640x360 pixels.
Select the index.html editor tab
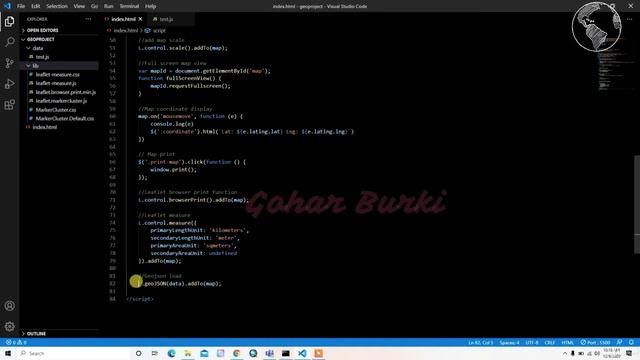tap(123, 19)
